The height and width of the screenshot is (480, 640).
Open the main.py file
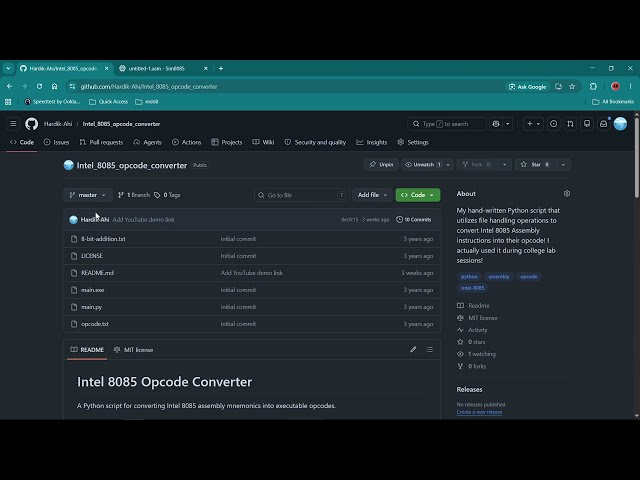(x=91, y=307)
